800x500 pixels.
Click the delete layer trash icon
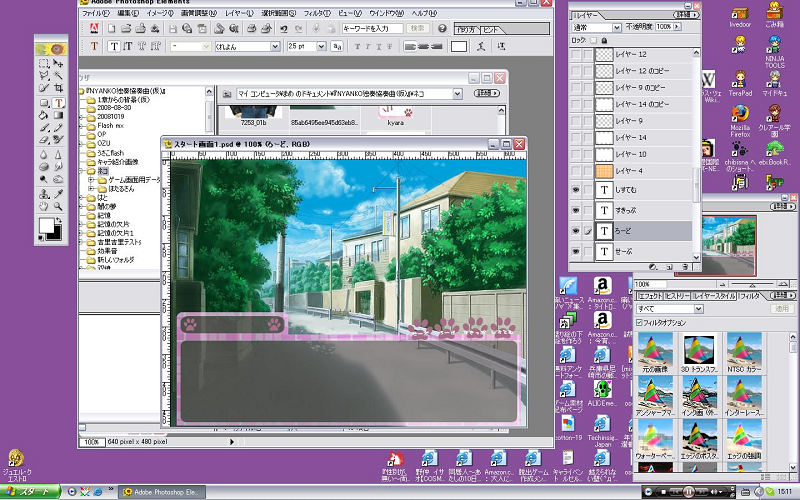click(685, 267)
